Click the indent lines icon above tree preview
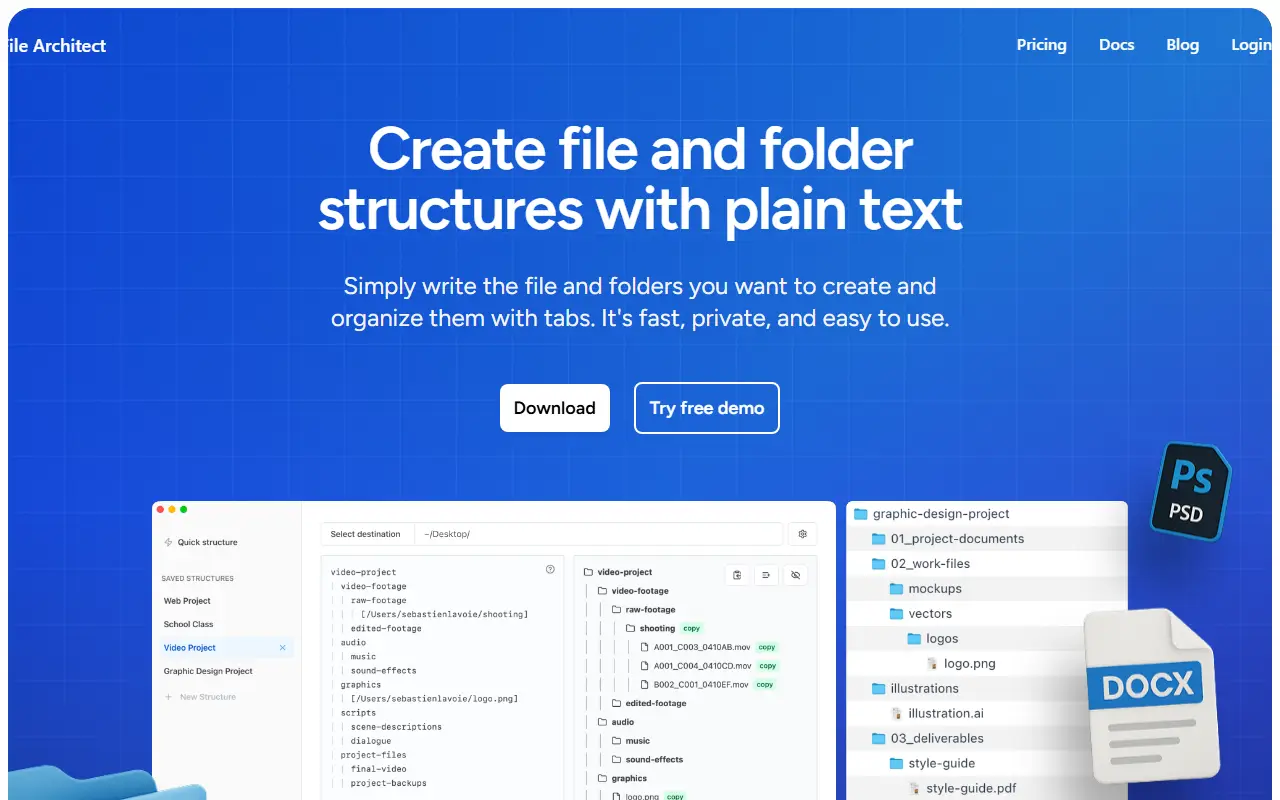This screenshot has width=1280, height=800. (766, 575)
